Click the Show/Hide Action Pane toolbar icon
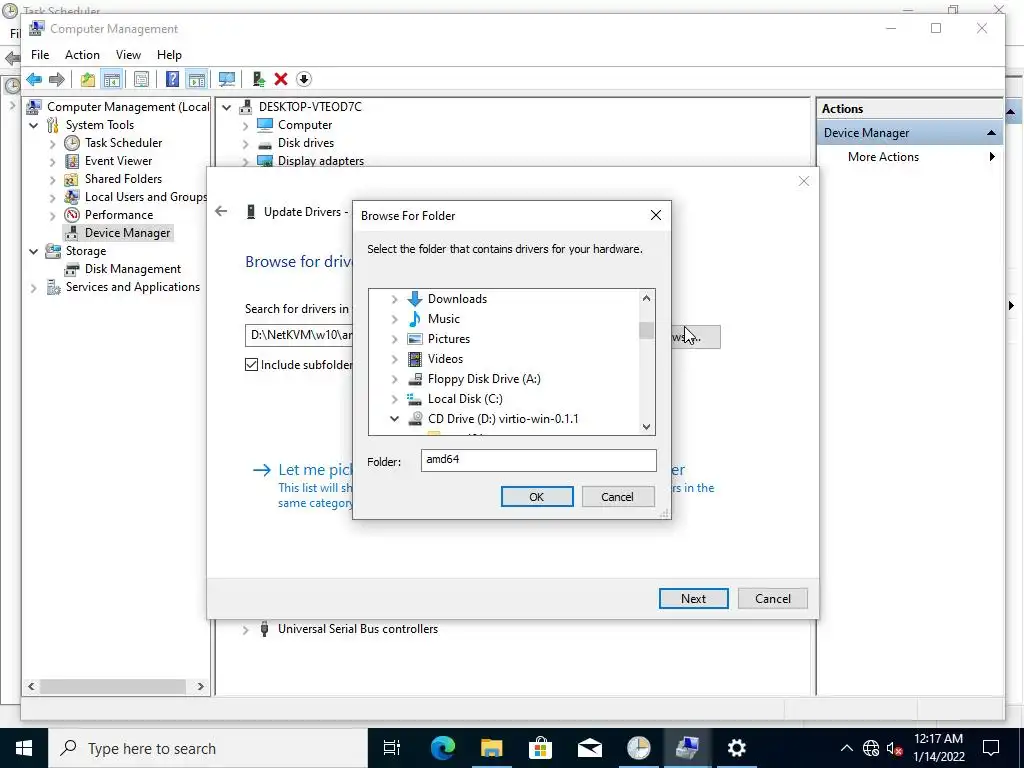The image size is (1024, 768). click(x=197, y=80)
